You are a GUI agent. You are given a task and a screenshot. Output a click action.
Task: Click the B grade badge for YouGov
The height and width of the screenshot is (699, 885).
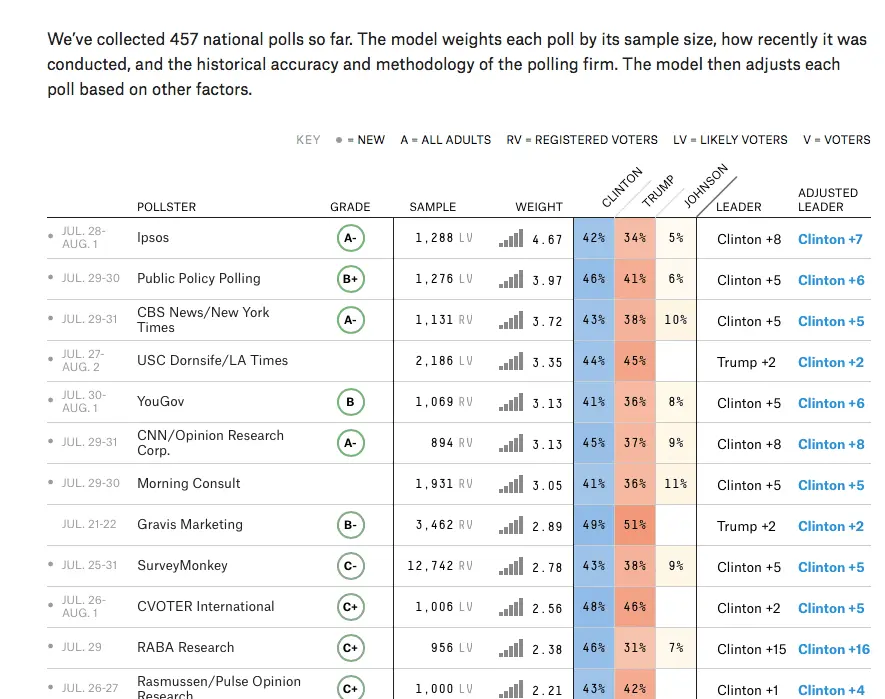tap(350, 403)
